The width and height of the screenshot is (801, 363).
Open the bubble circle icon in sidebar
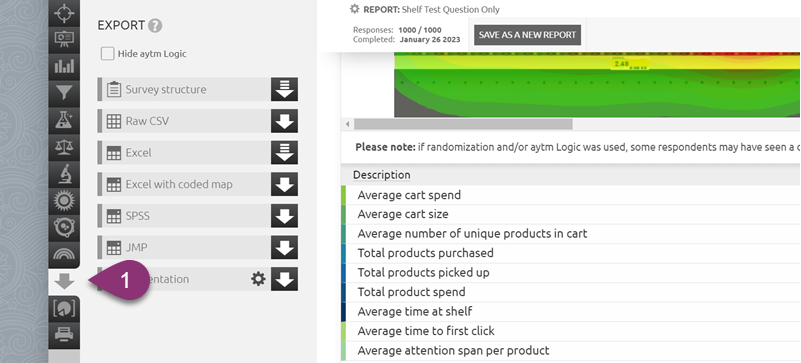point(64,229)
